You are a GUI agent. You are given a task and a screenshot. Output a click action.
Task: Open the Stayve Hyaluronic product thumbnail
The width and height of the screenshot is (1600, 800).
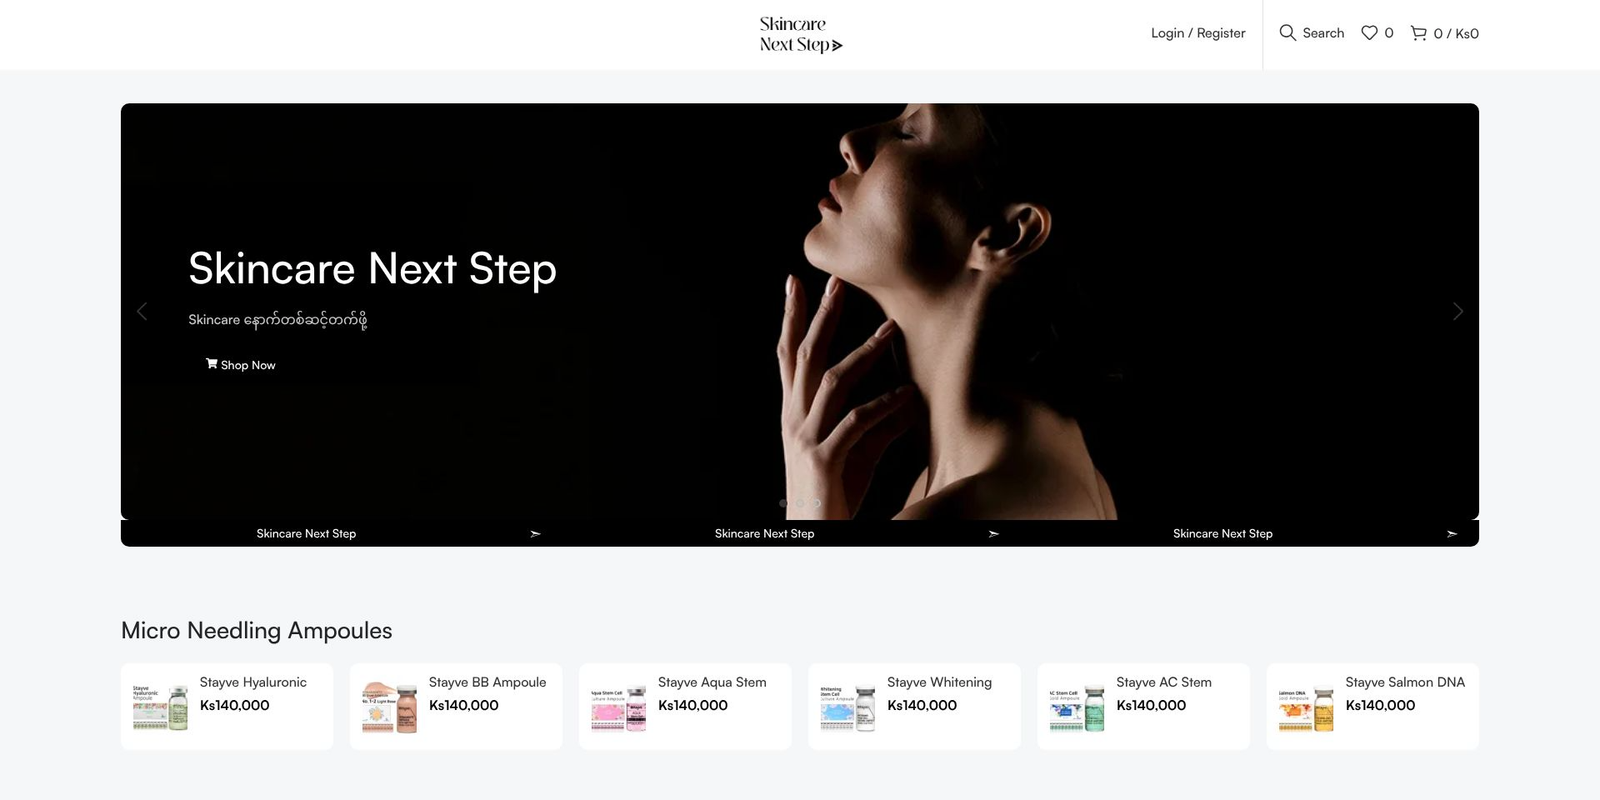[161, 707]
